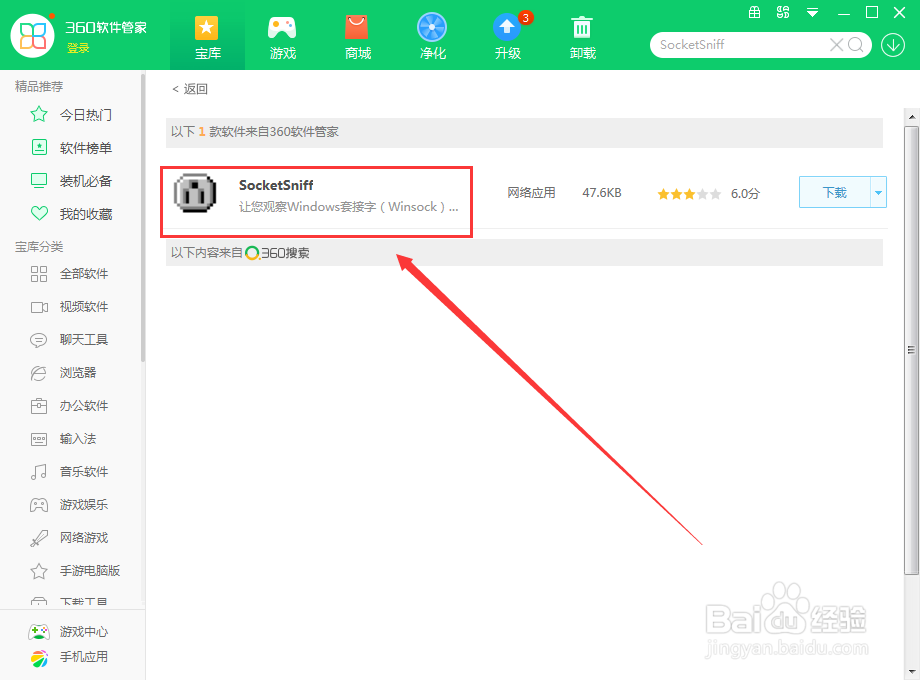Select 视频软件 category
This screenshot has height=680, width=920.
(x=84, y=306)
